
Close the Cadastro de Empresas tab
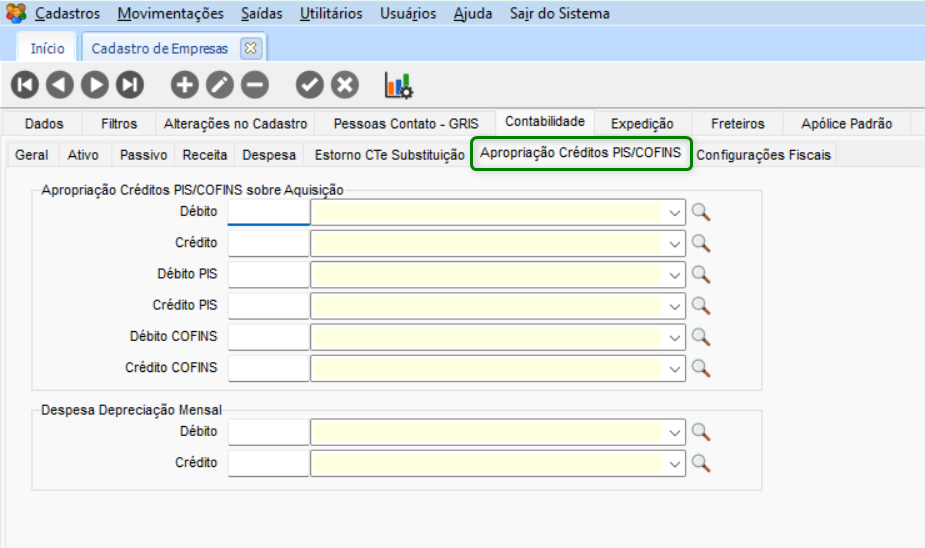(250, 48)
